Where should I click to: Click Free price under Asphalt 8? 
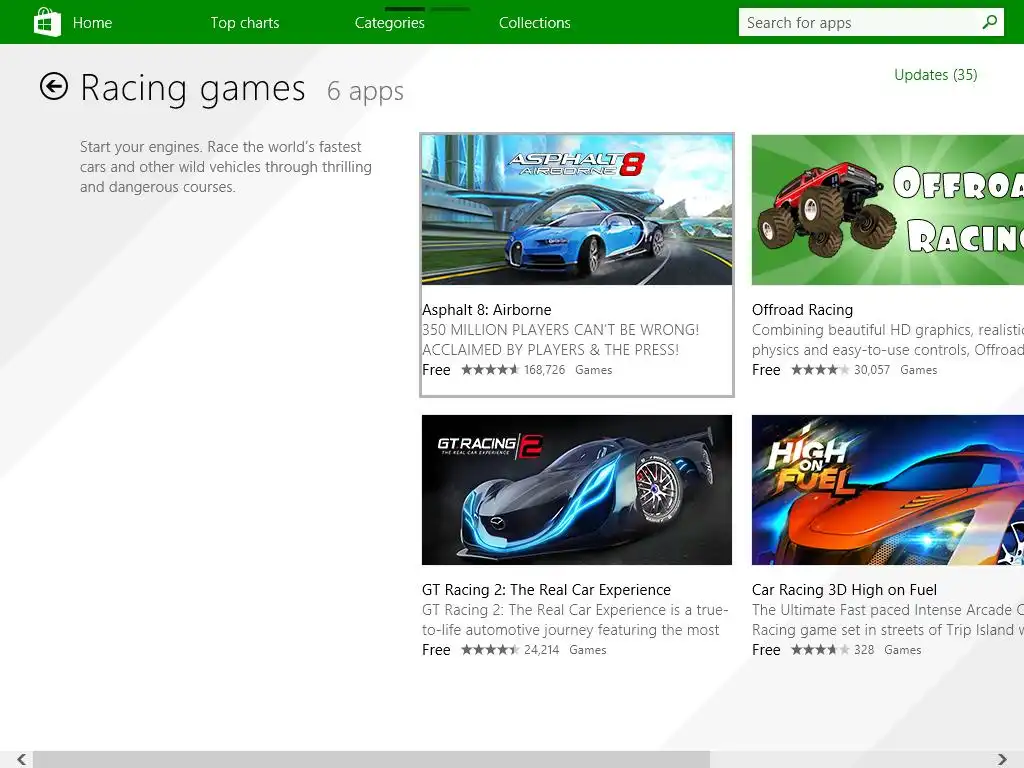436,370
